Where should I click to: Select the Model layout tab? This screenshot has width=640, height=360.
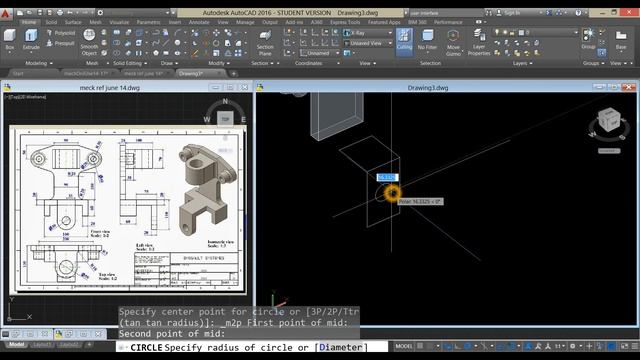[x=16, y=345]
